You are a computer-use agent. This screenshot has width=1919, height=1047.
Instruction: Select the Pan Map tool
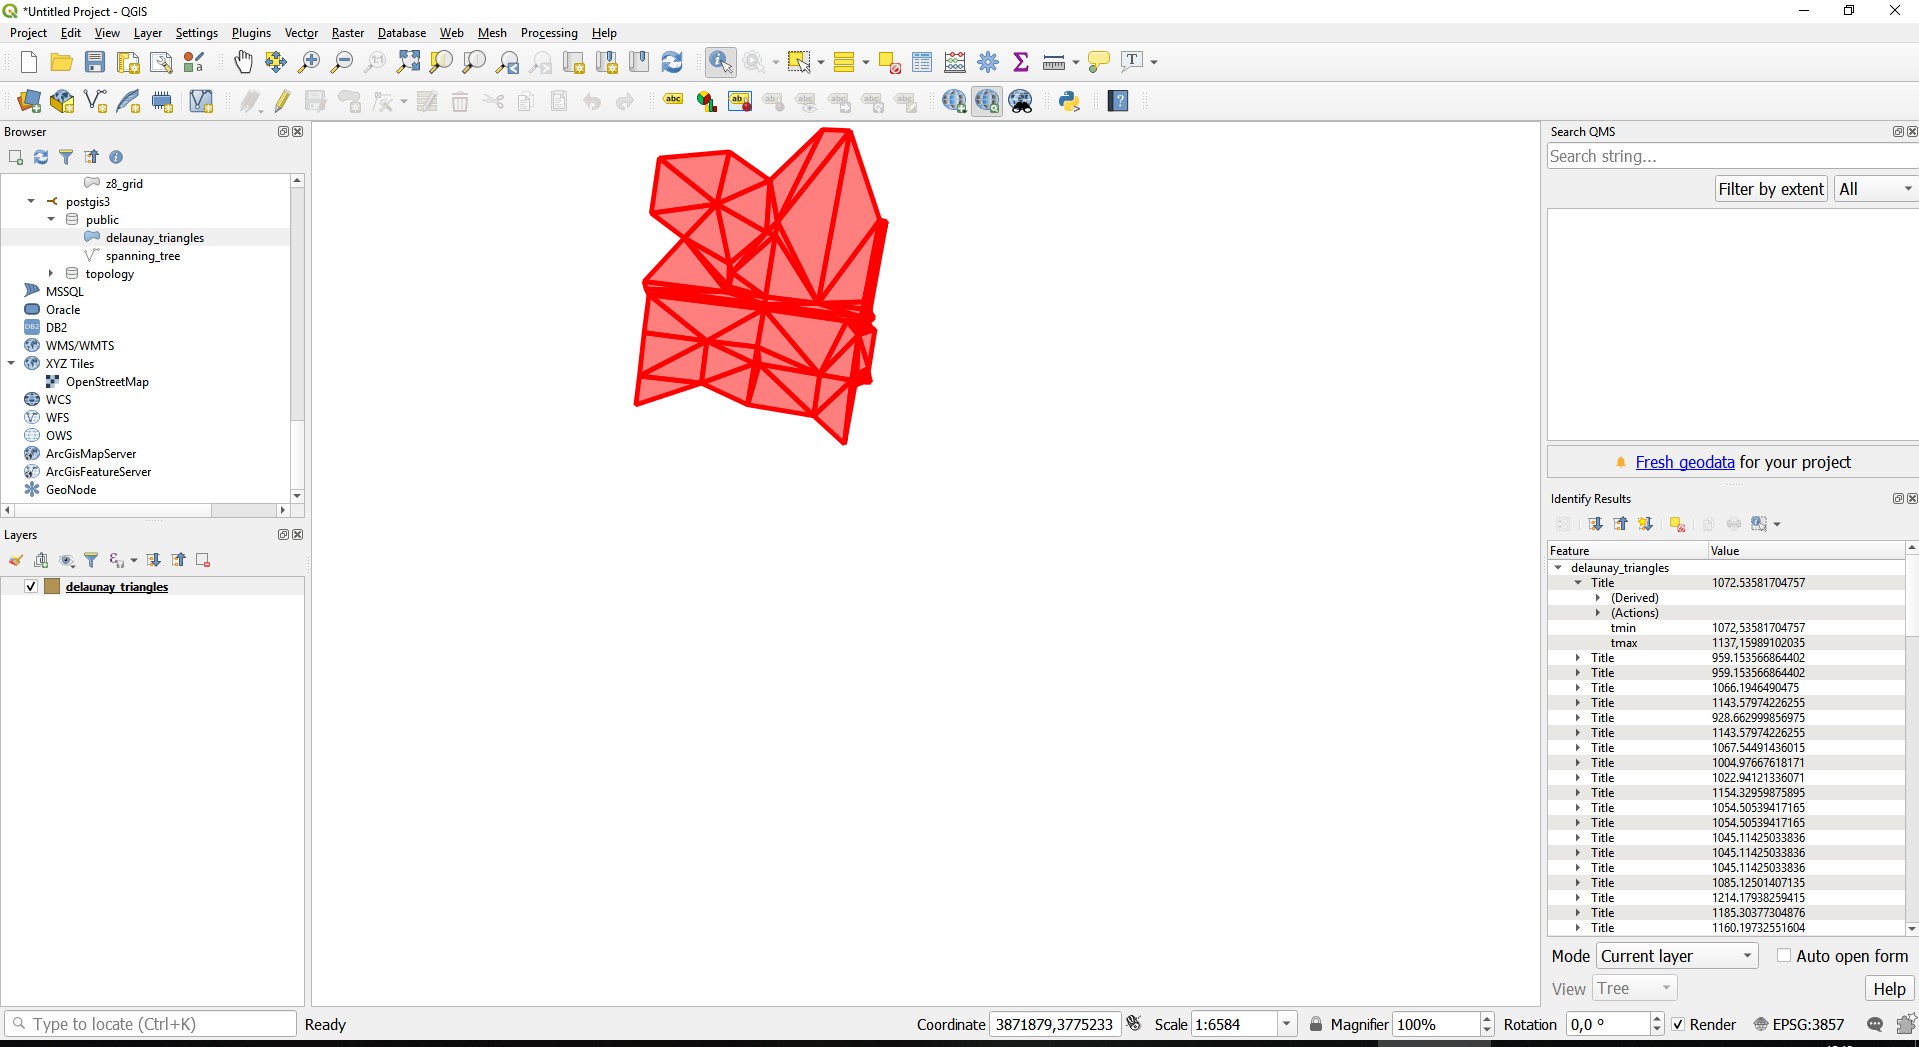pos(242,61)
